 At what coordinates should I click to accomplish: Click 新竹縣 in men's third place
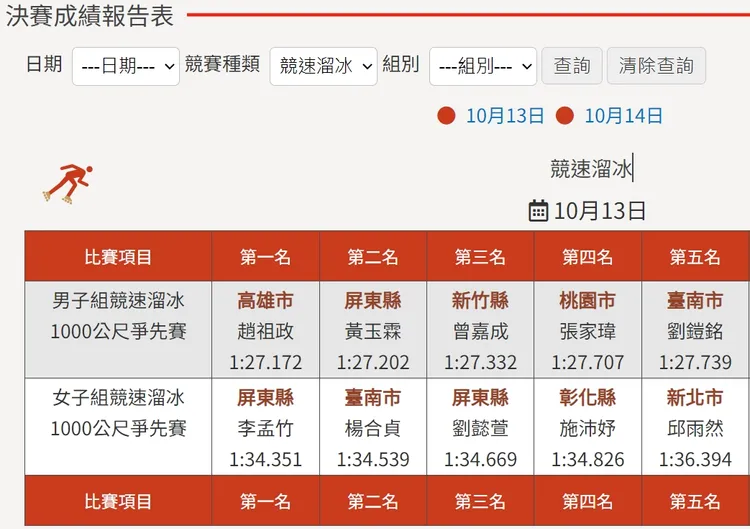tap(480, 301)
